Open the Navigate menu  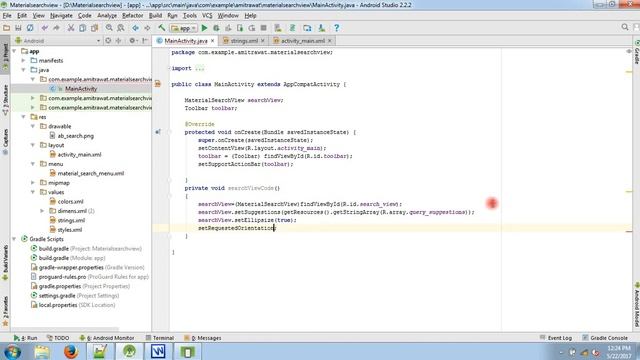(x=61, y=16)
